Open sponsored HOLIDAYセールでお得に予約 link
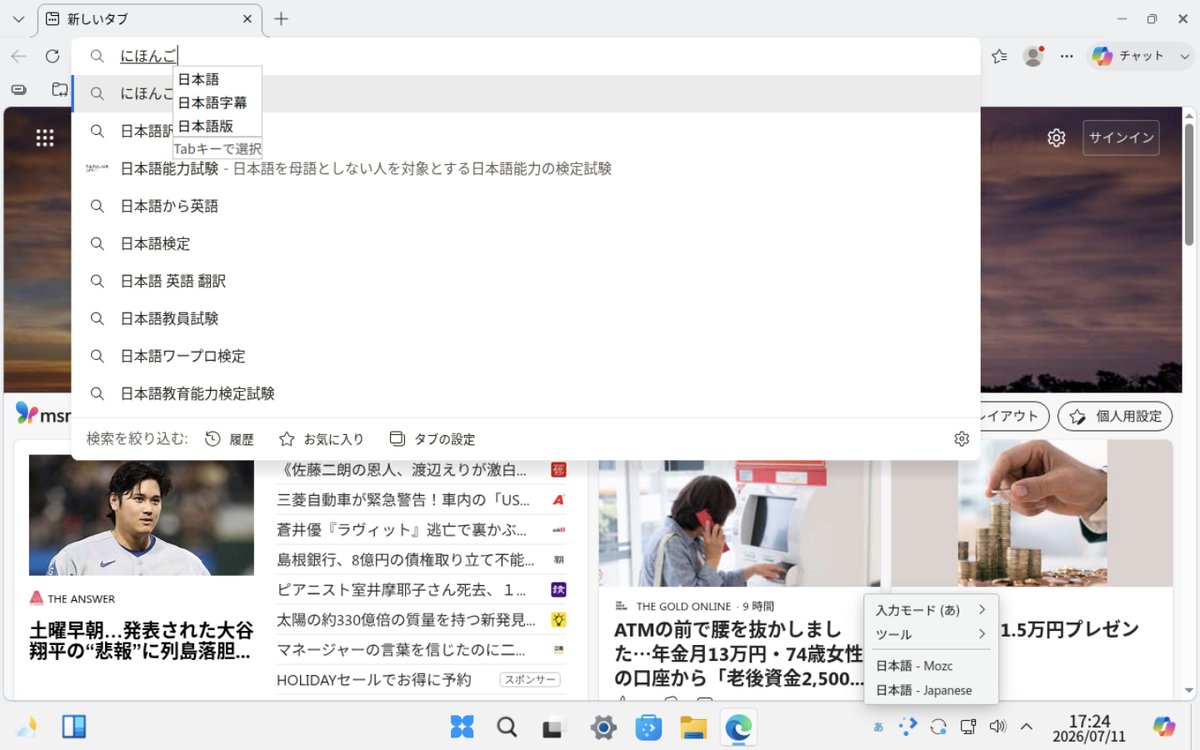 click(x=374, y=679)
